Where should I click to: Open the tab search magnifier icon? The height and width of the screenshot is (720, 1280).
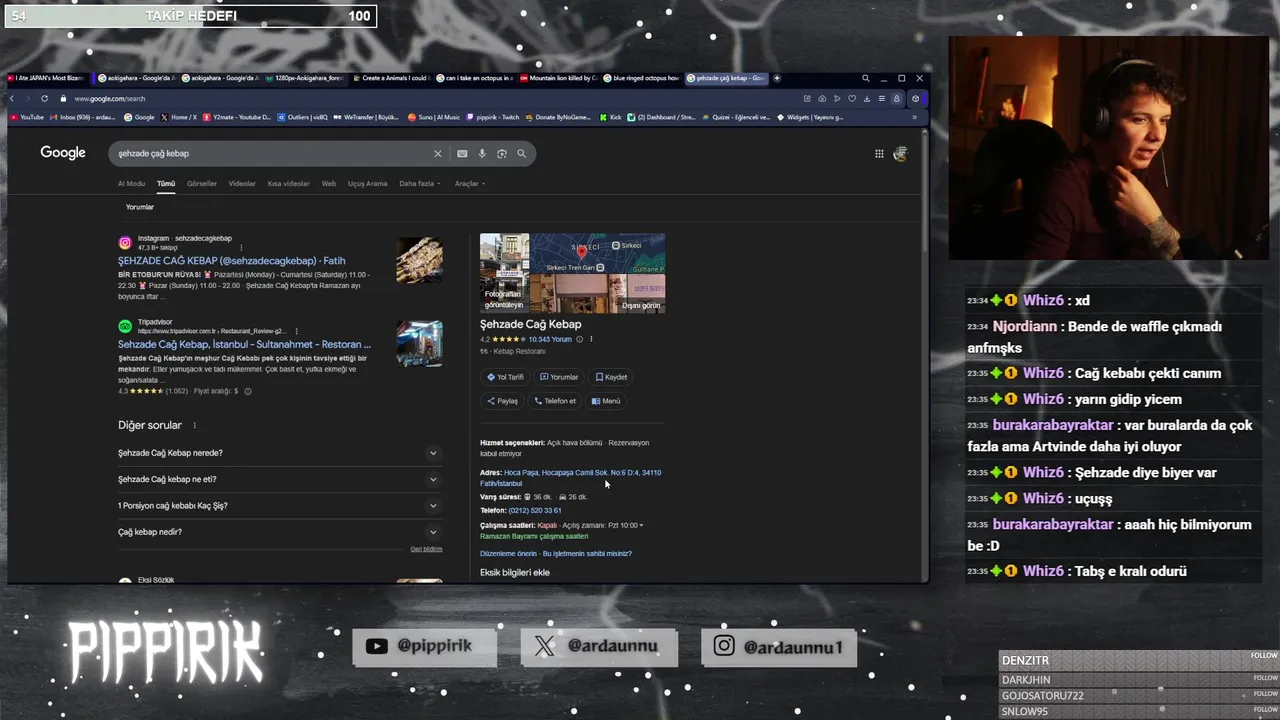(x=866, y=78)
